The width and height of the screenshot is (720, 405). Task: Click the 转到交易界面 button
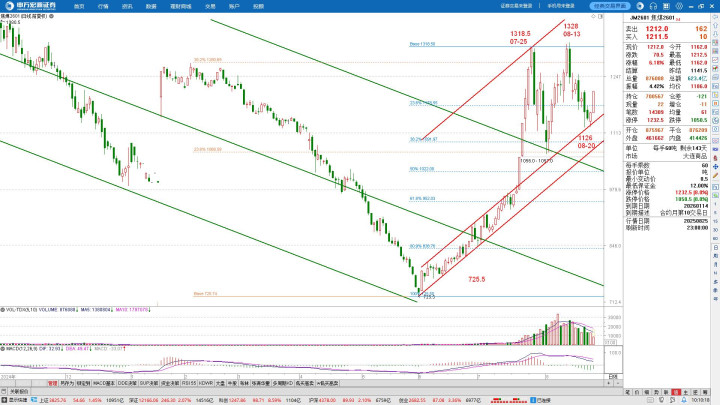(x=611, y=5)
